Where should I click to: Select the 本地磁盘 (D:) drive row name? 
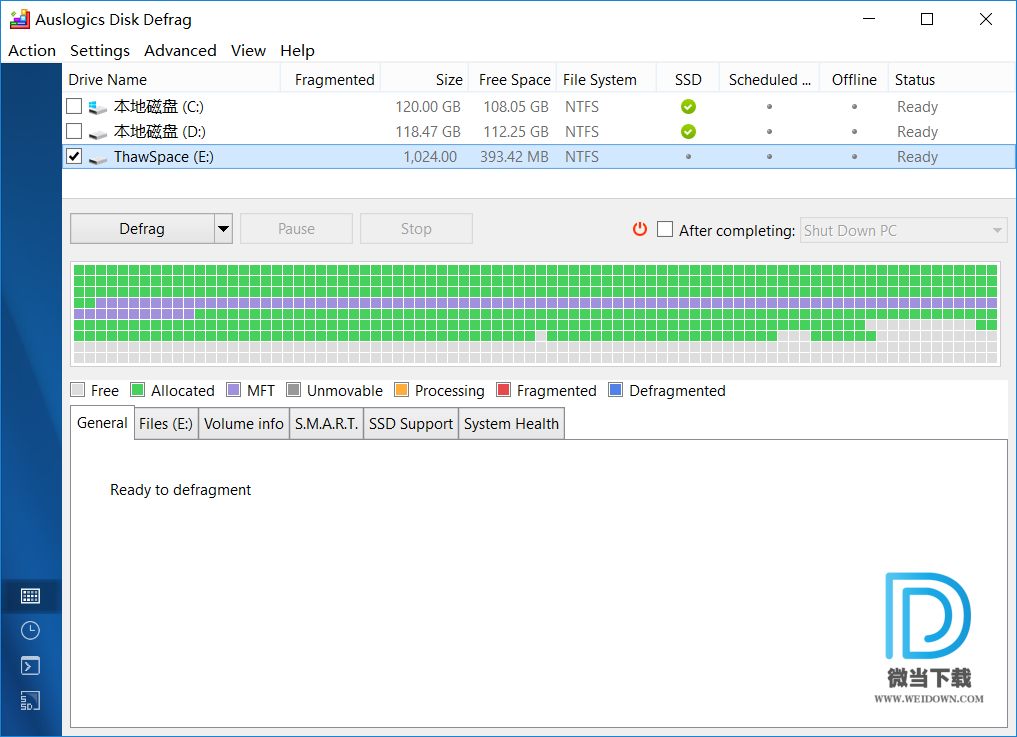[x=160, y=132]
